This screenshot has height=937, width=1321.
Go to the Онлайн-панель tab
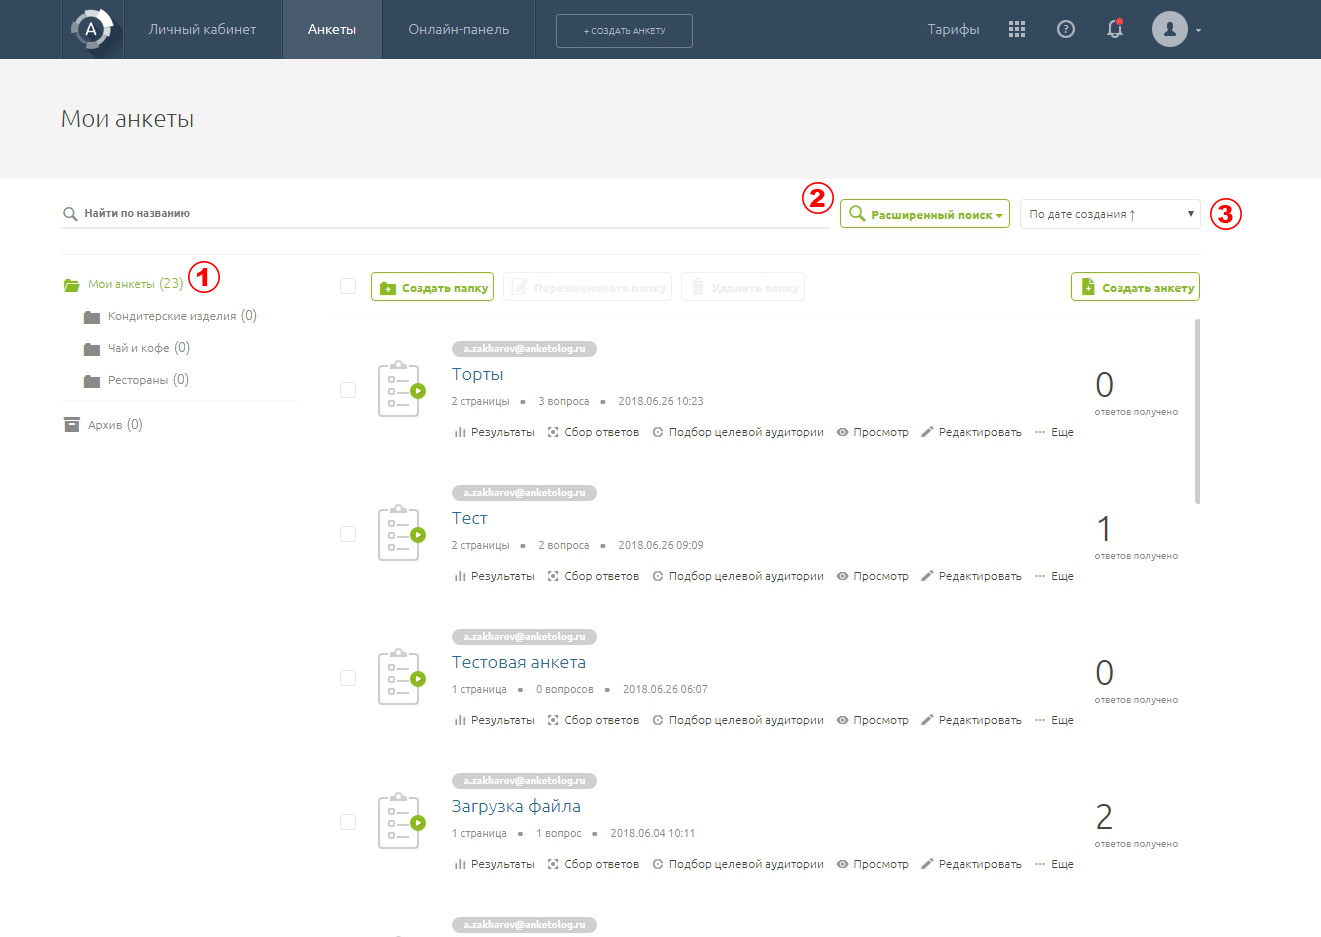(x=458, y=29)
